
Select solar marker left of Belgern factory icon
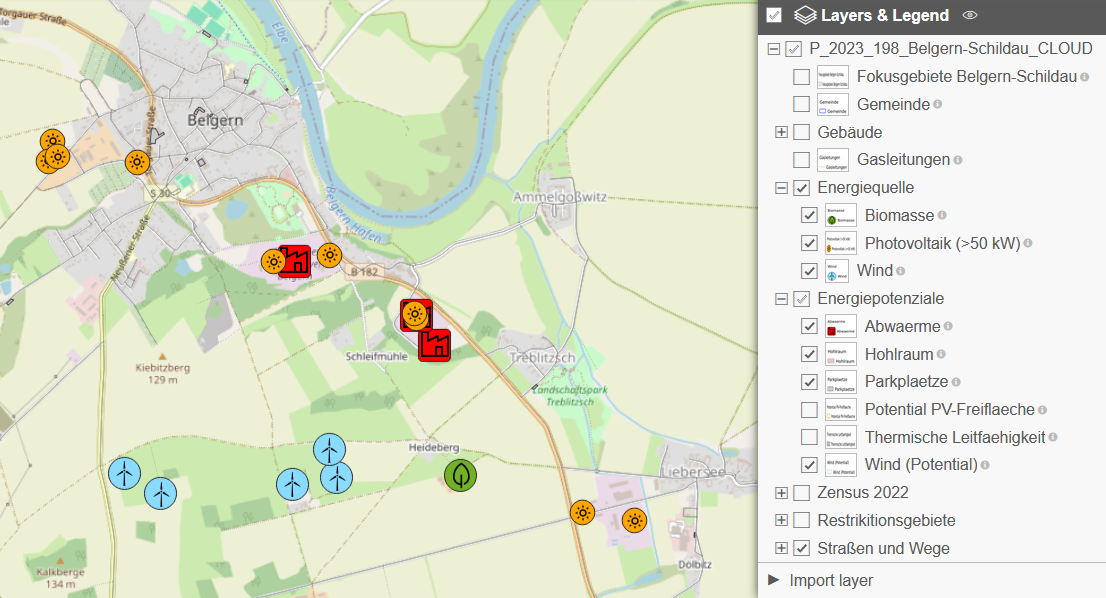(x=273, y=262)
